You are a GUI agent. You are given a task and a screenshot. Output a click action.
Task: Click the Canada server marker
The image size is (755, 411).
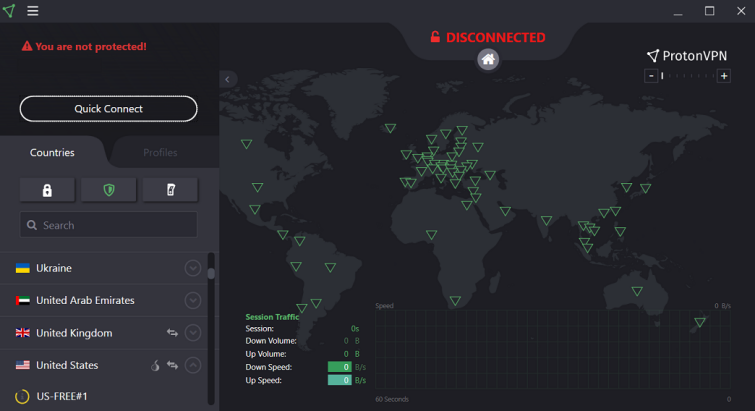247,143
